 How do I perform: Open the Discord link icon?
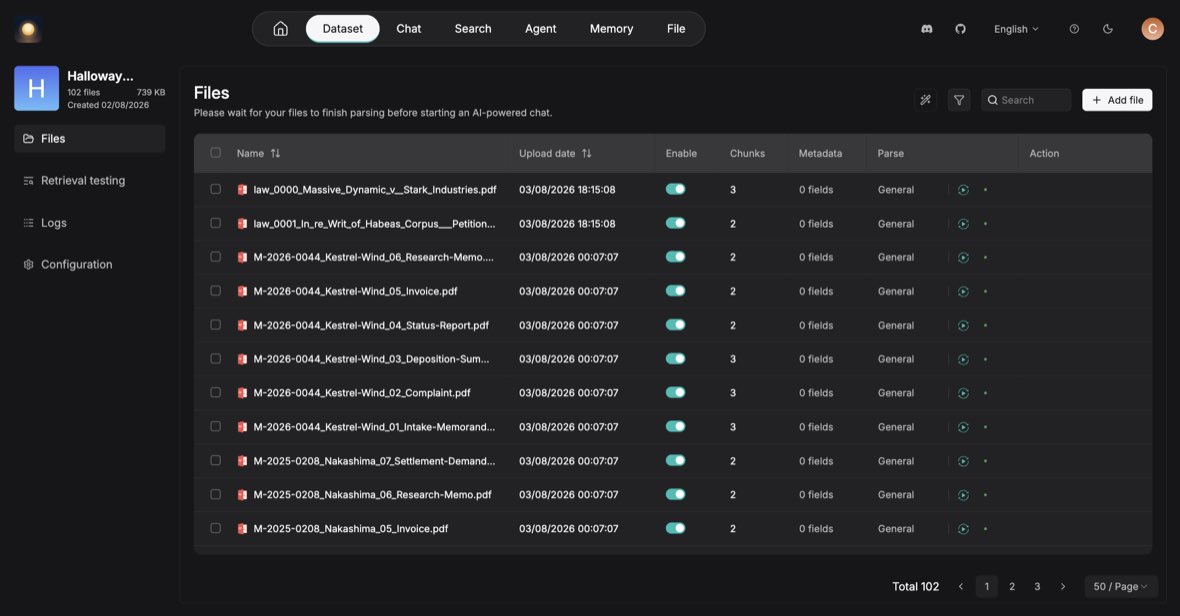926,29
